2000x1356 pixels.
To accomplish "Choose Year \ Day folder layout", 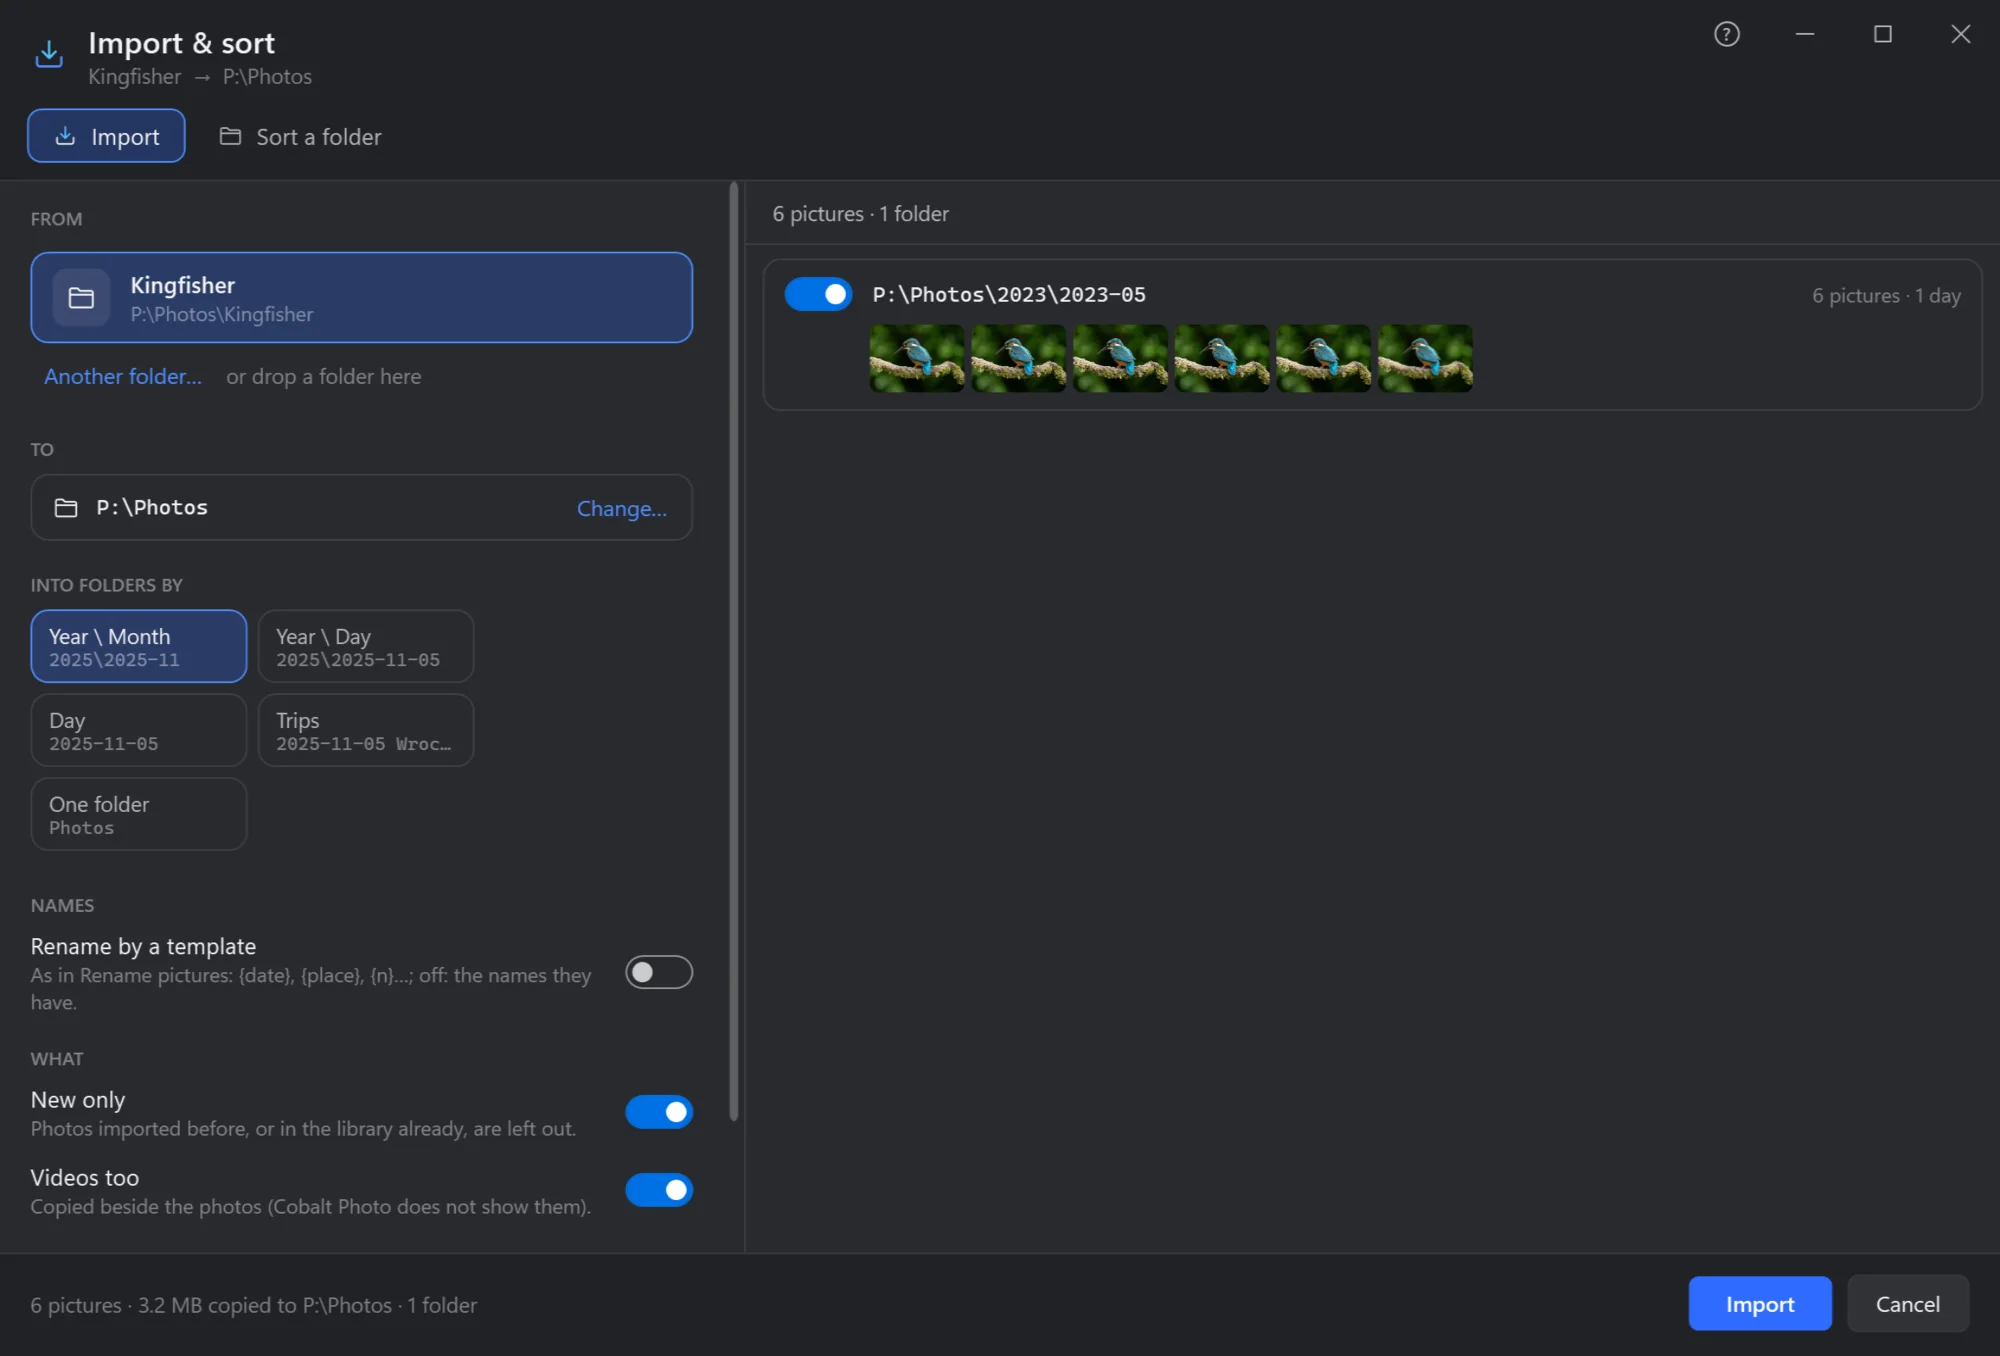I will click(x=366, y=647).
